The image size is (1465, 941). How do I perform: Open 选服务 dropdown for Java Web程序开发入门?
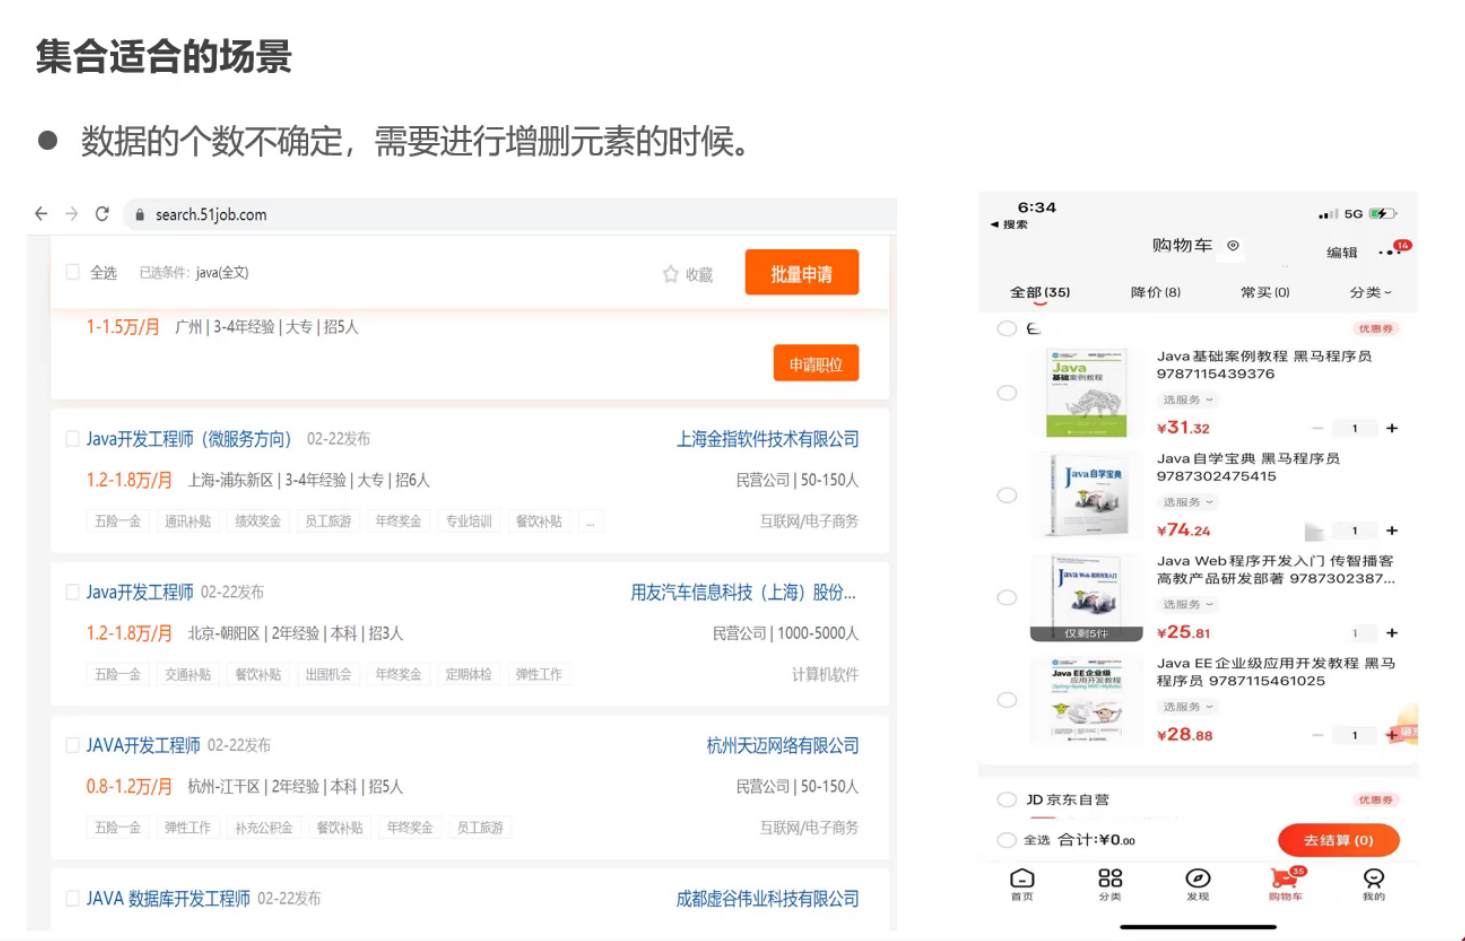coord(1188,604)
